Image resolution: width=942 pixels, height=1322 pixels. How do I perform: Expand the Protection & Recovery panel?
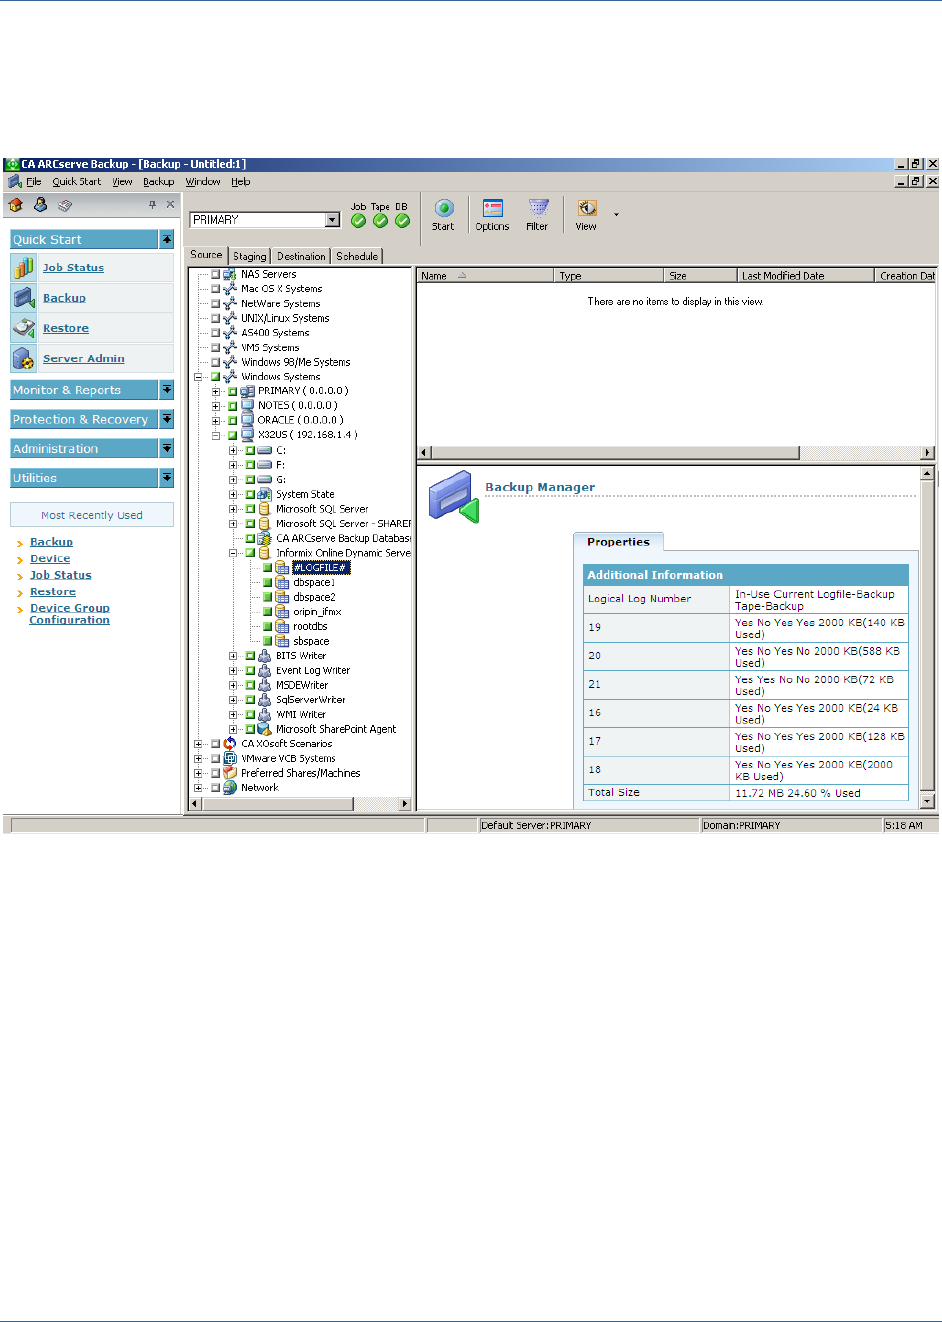coord(167,419)
